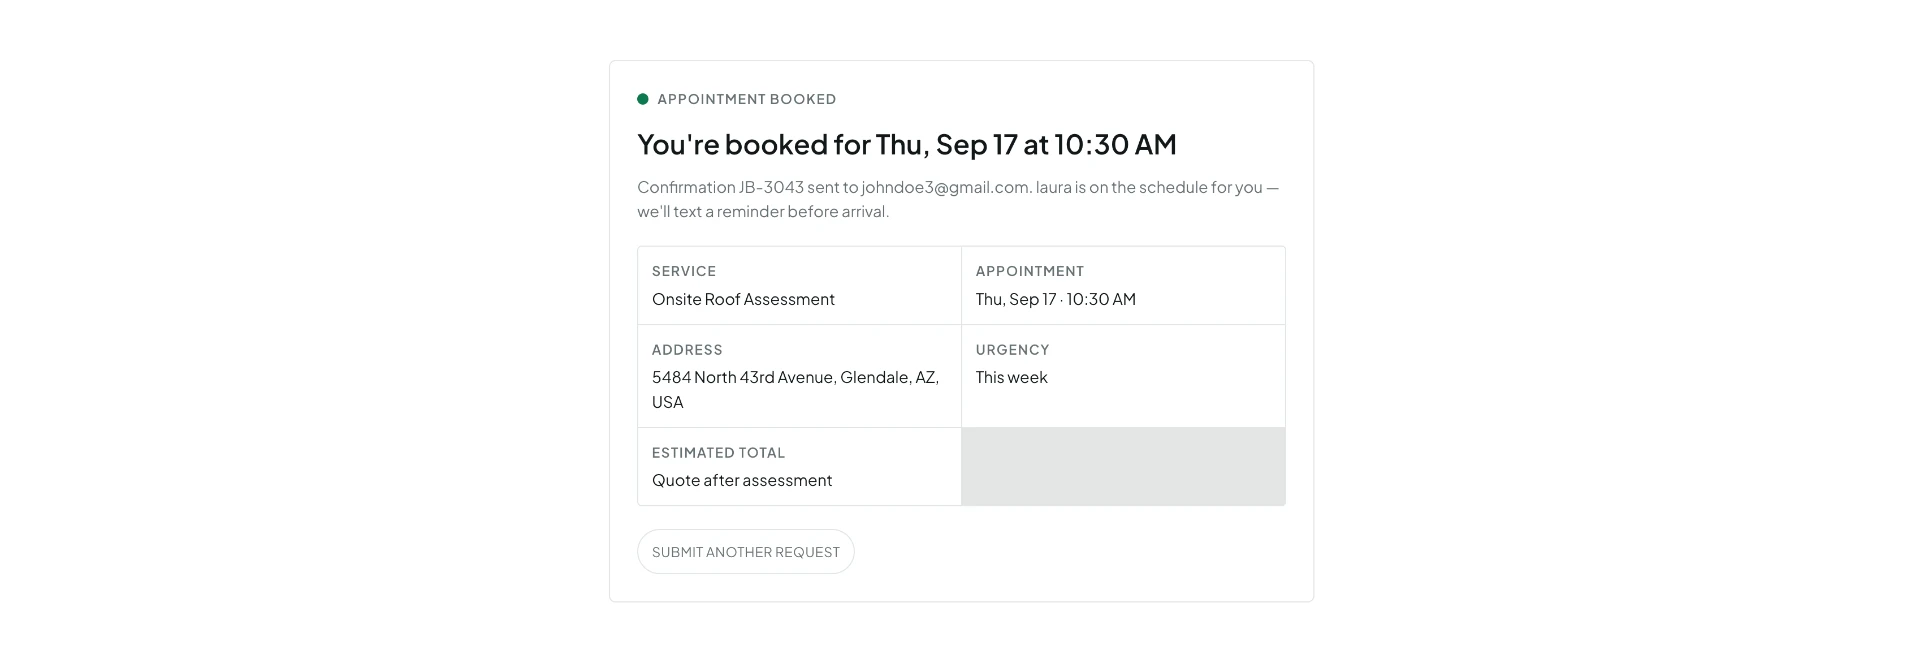Screen dimensions: 1920x663
Task: Select the Address label
Action: (687, 350)
